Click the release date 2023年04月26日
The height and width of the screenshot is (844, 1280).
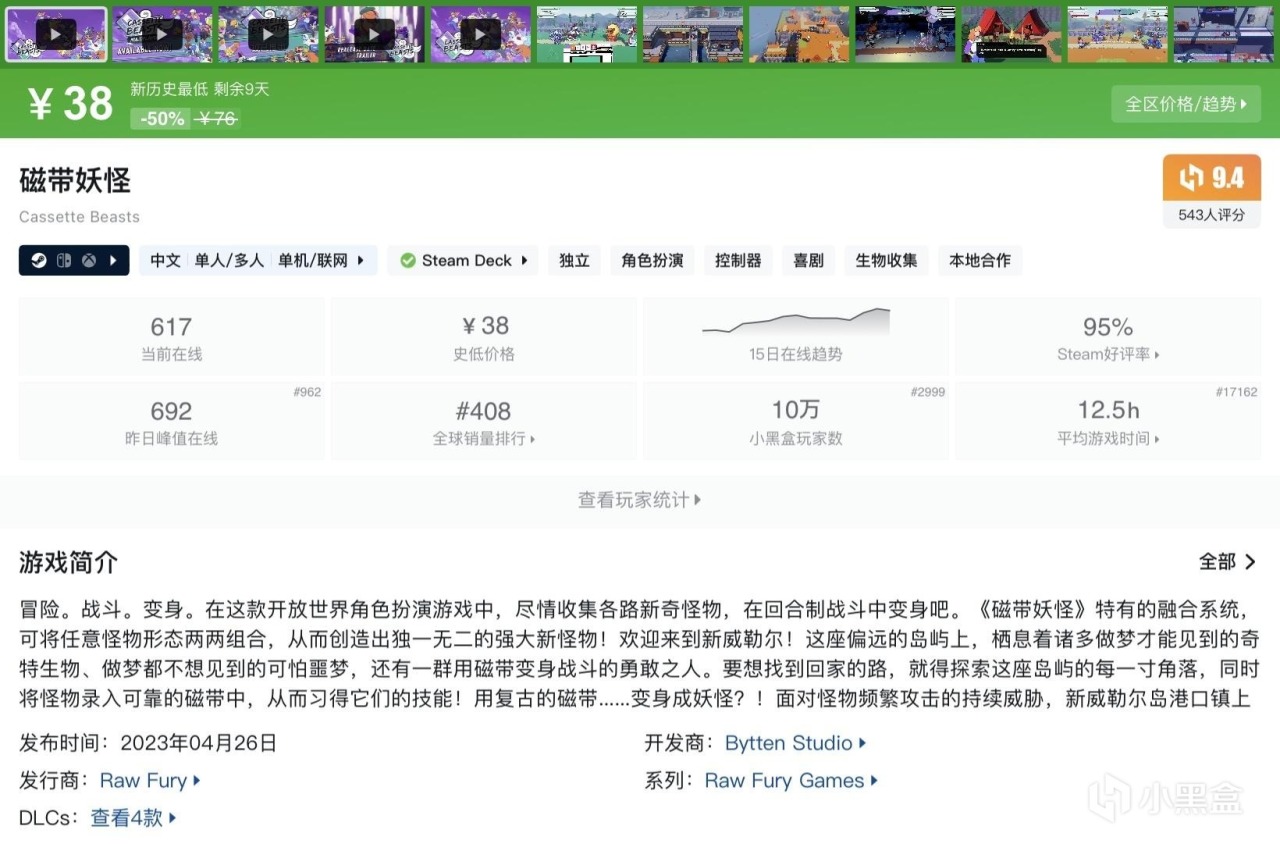point(198,743)
